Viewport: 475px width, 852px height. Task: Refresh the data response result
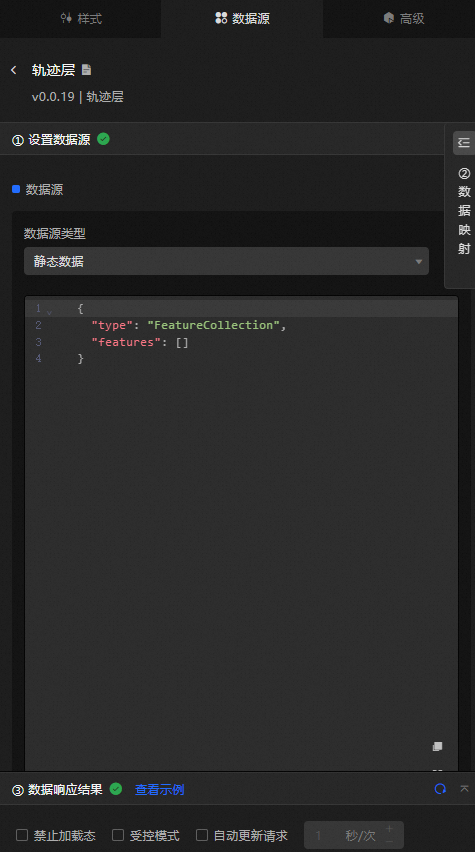click(x=440, y=788)
